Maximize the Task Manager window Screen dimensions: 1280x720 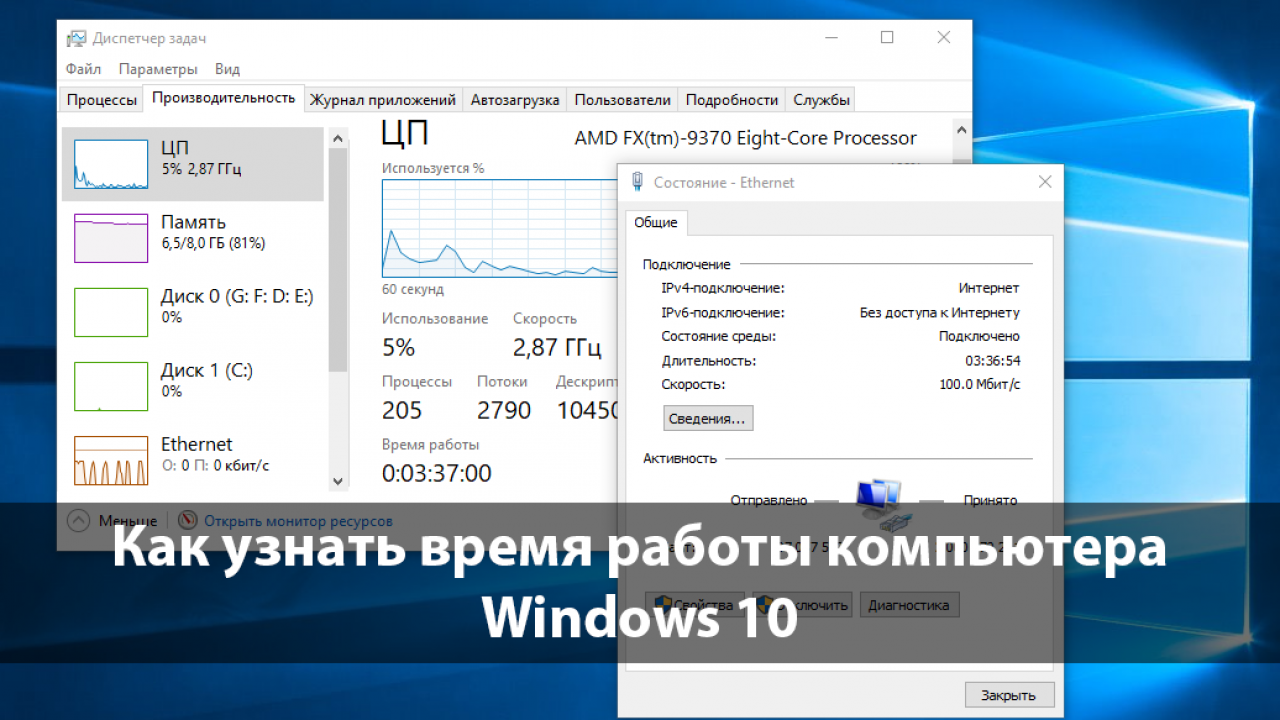887,37
